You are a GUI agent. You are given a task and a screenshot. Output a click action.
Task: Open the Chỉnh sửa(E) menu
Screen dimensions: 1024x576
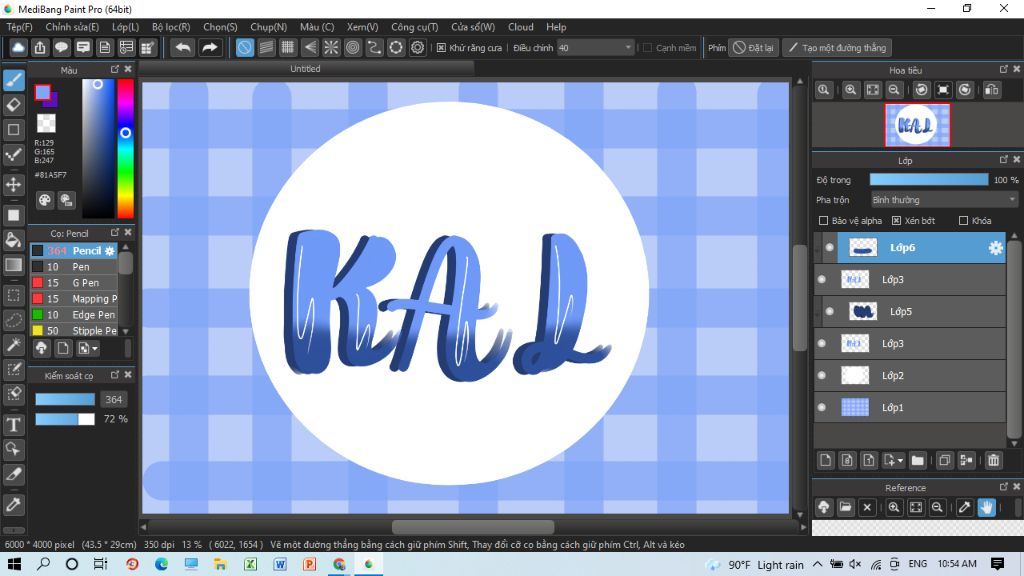click(72, 27)
